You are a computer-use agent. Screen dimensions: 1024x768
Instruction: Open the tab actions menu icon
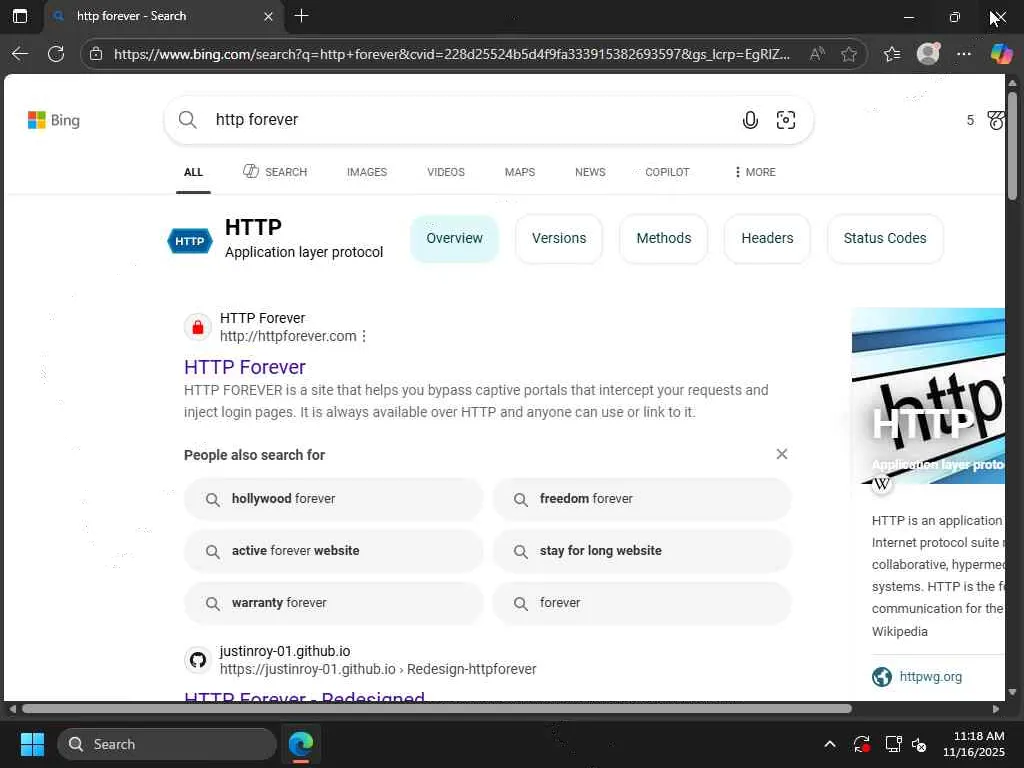pyautogui.click(x=20, y=16)
